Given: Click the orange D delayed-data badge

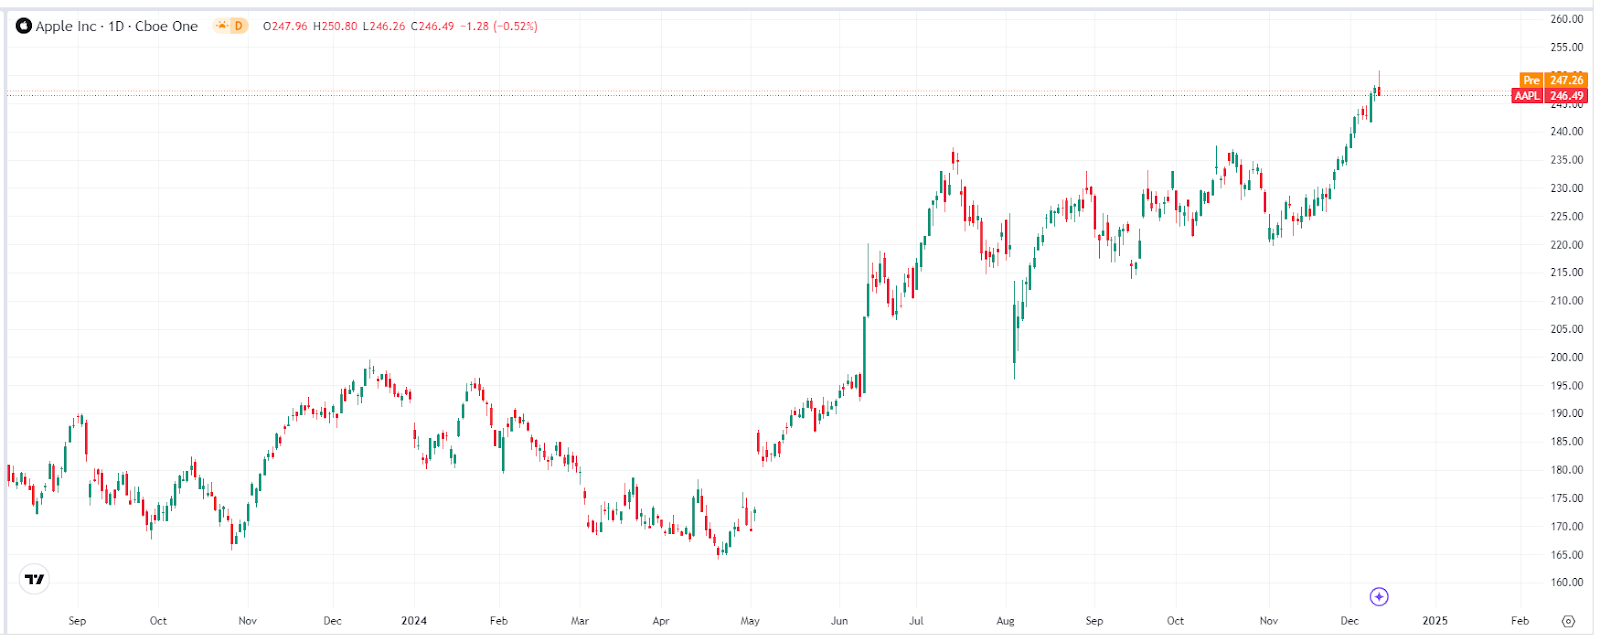Looking at the screenshot, I should pyautogui.click(x=238, y=26).
